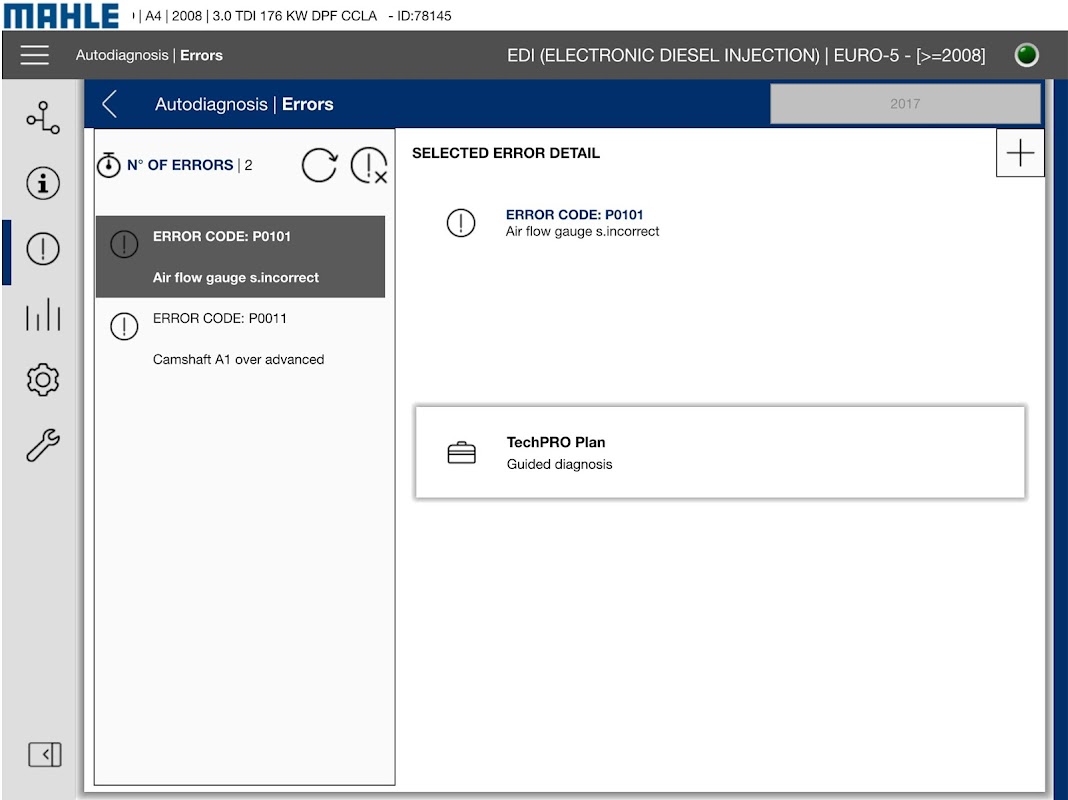Select error code P0101 in the list
The width and height of the screenshot is (1068, 800).
click(x=240, y=257)
